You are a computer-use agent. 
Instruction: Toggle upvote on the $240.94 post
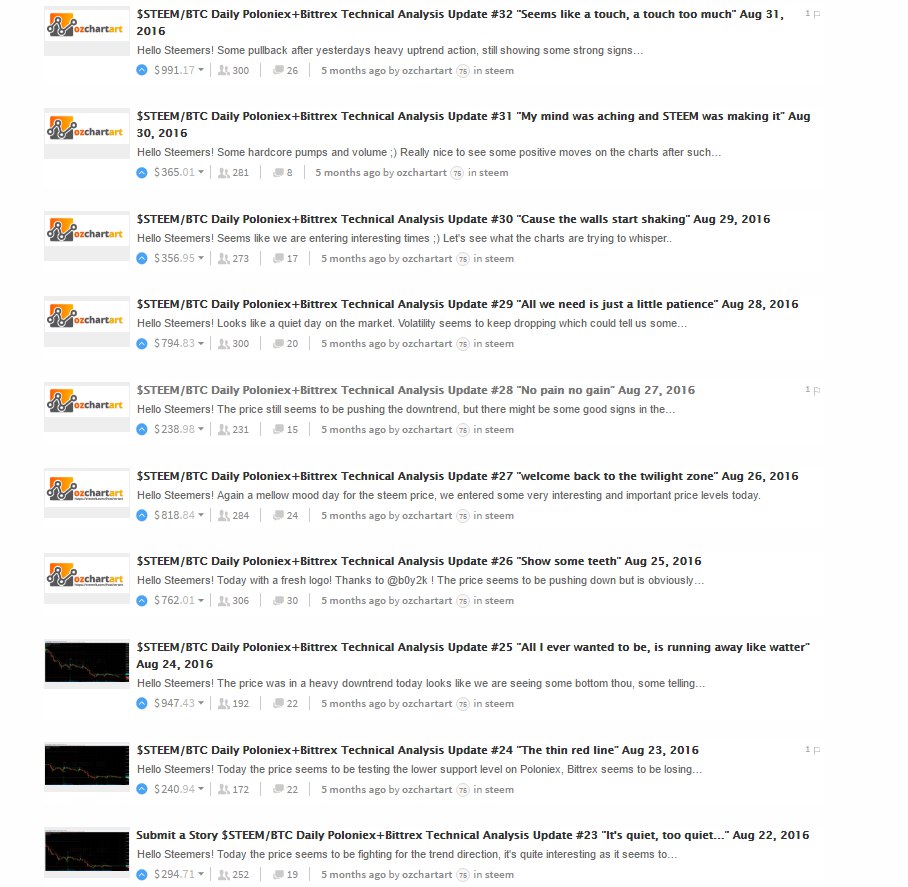click(142, 789)
